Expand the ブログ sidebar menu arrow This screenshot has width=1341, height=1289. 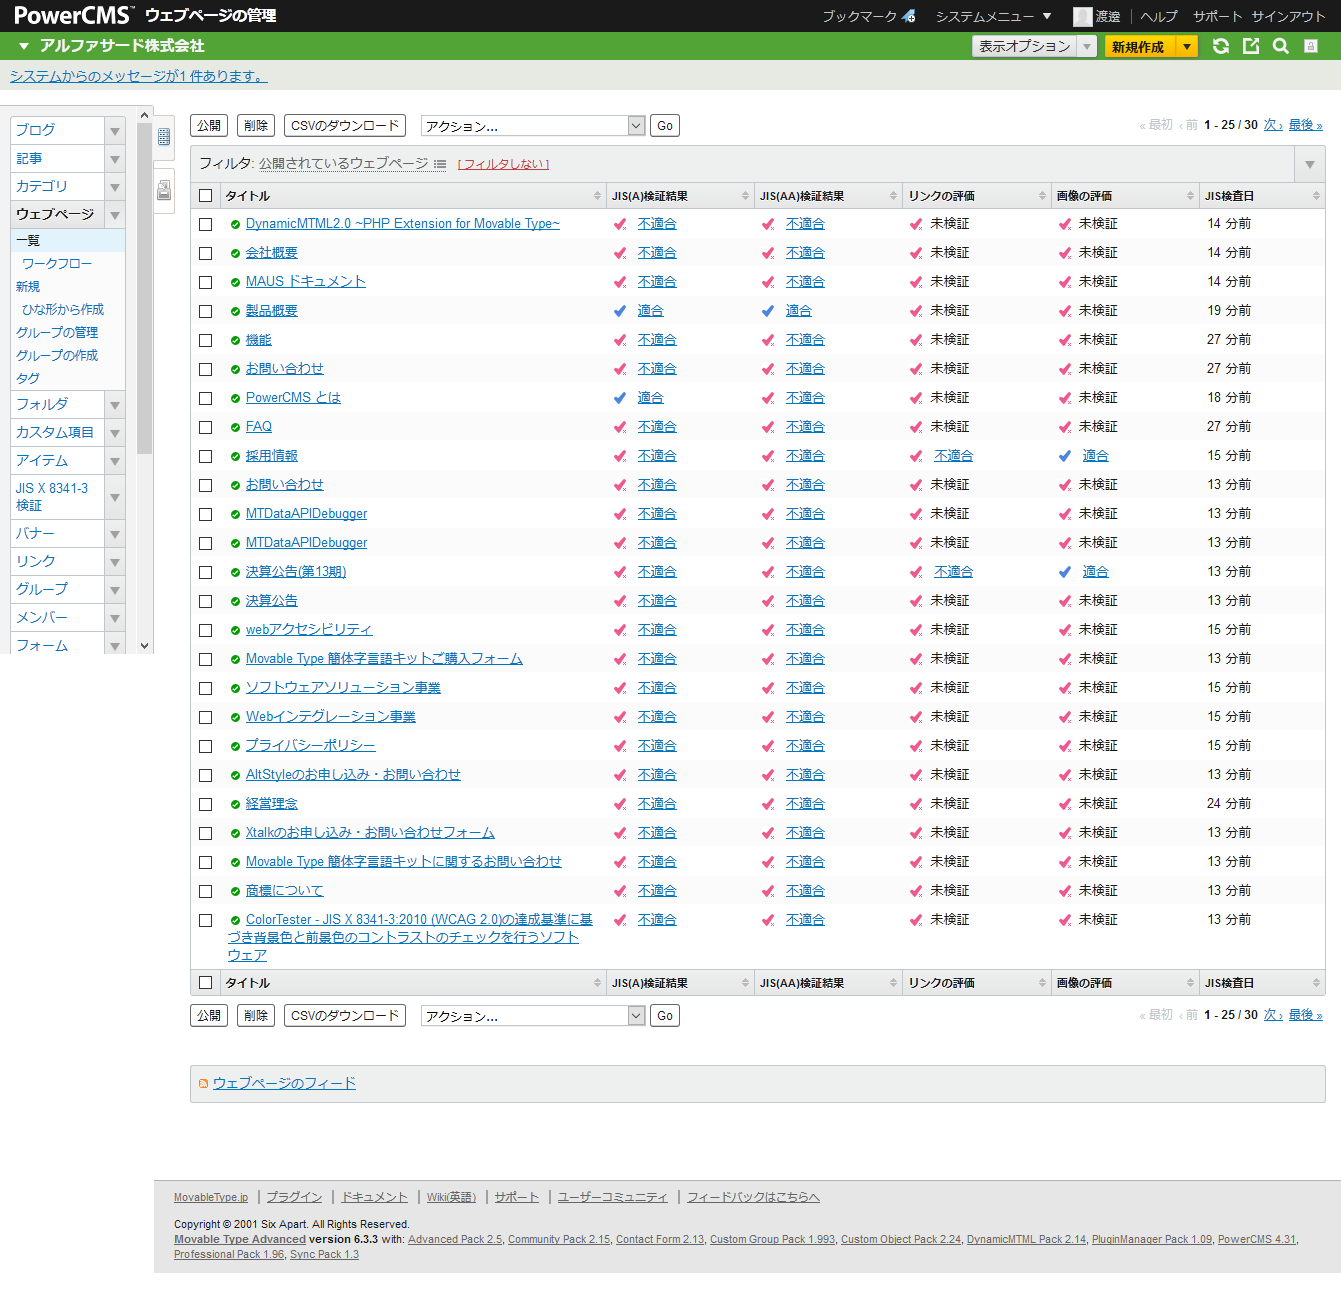115,131
